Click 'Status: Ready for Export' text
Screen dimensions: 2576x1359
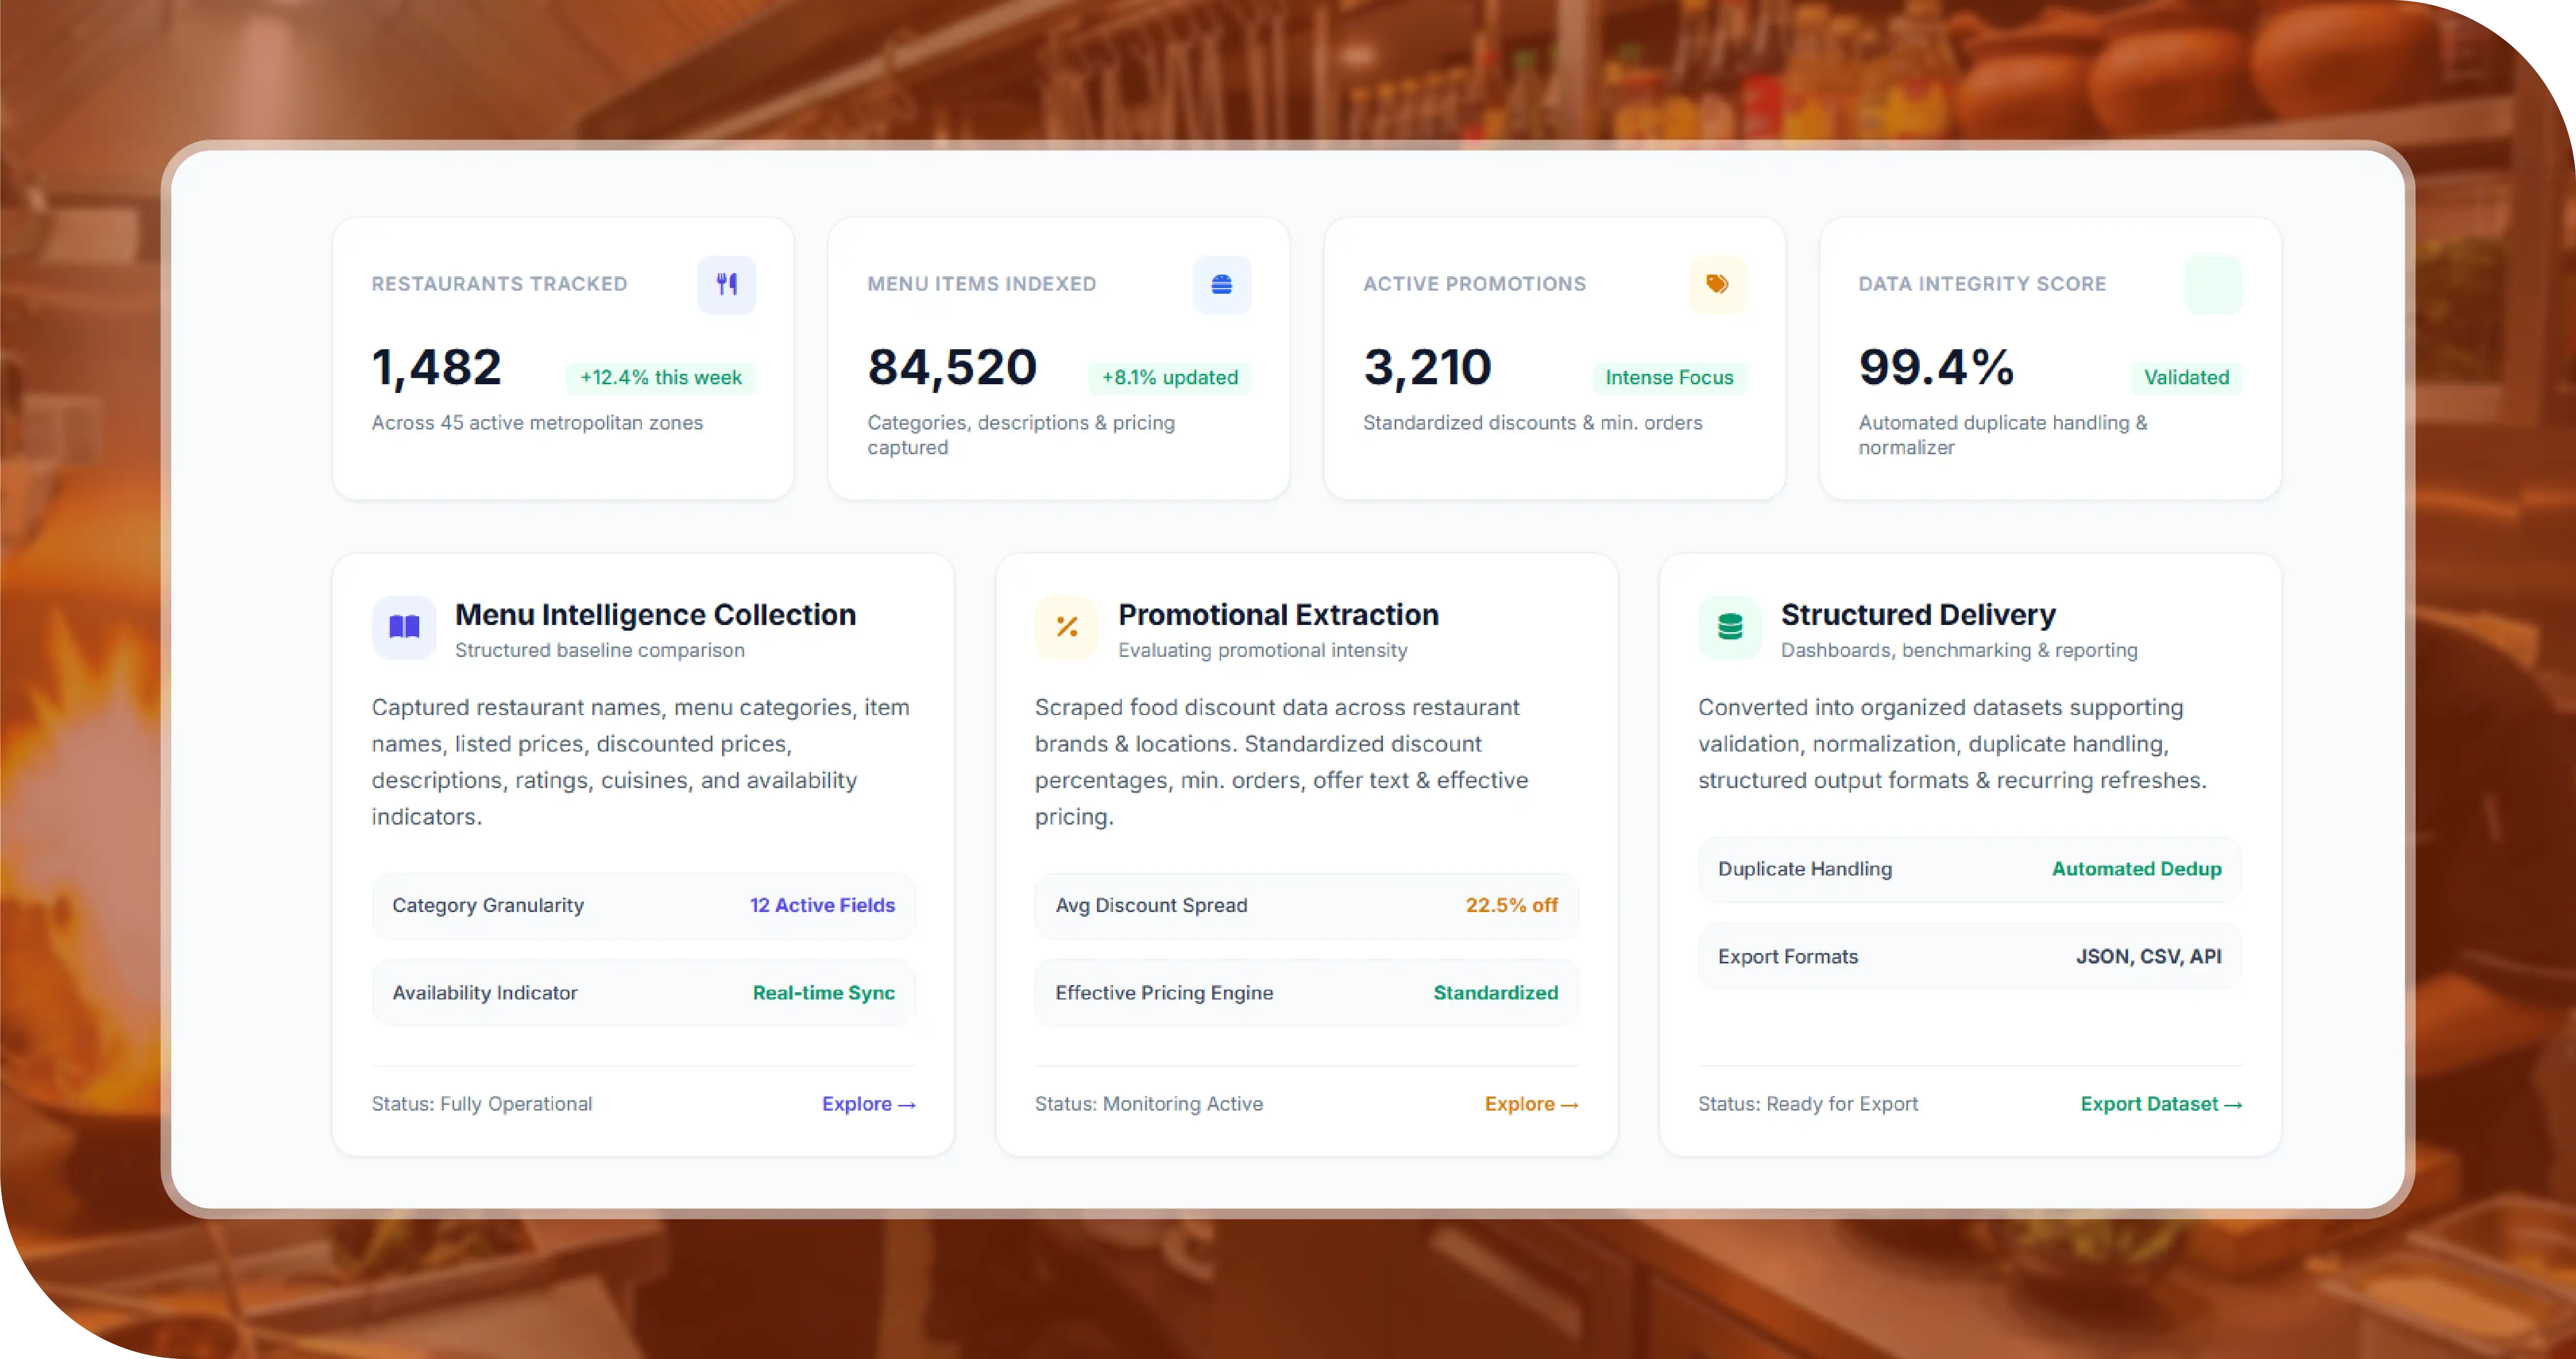pyautogui.click(x=1808, y=1104)
